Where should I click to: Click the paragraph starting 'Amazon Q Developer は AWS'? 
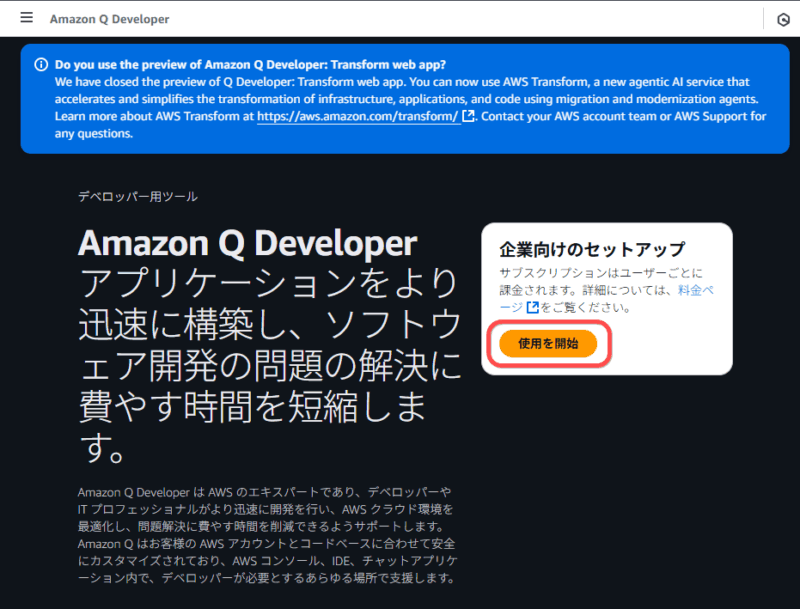[x=268, y=535]
